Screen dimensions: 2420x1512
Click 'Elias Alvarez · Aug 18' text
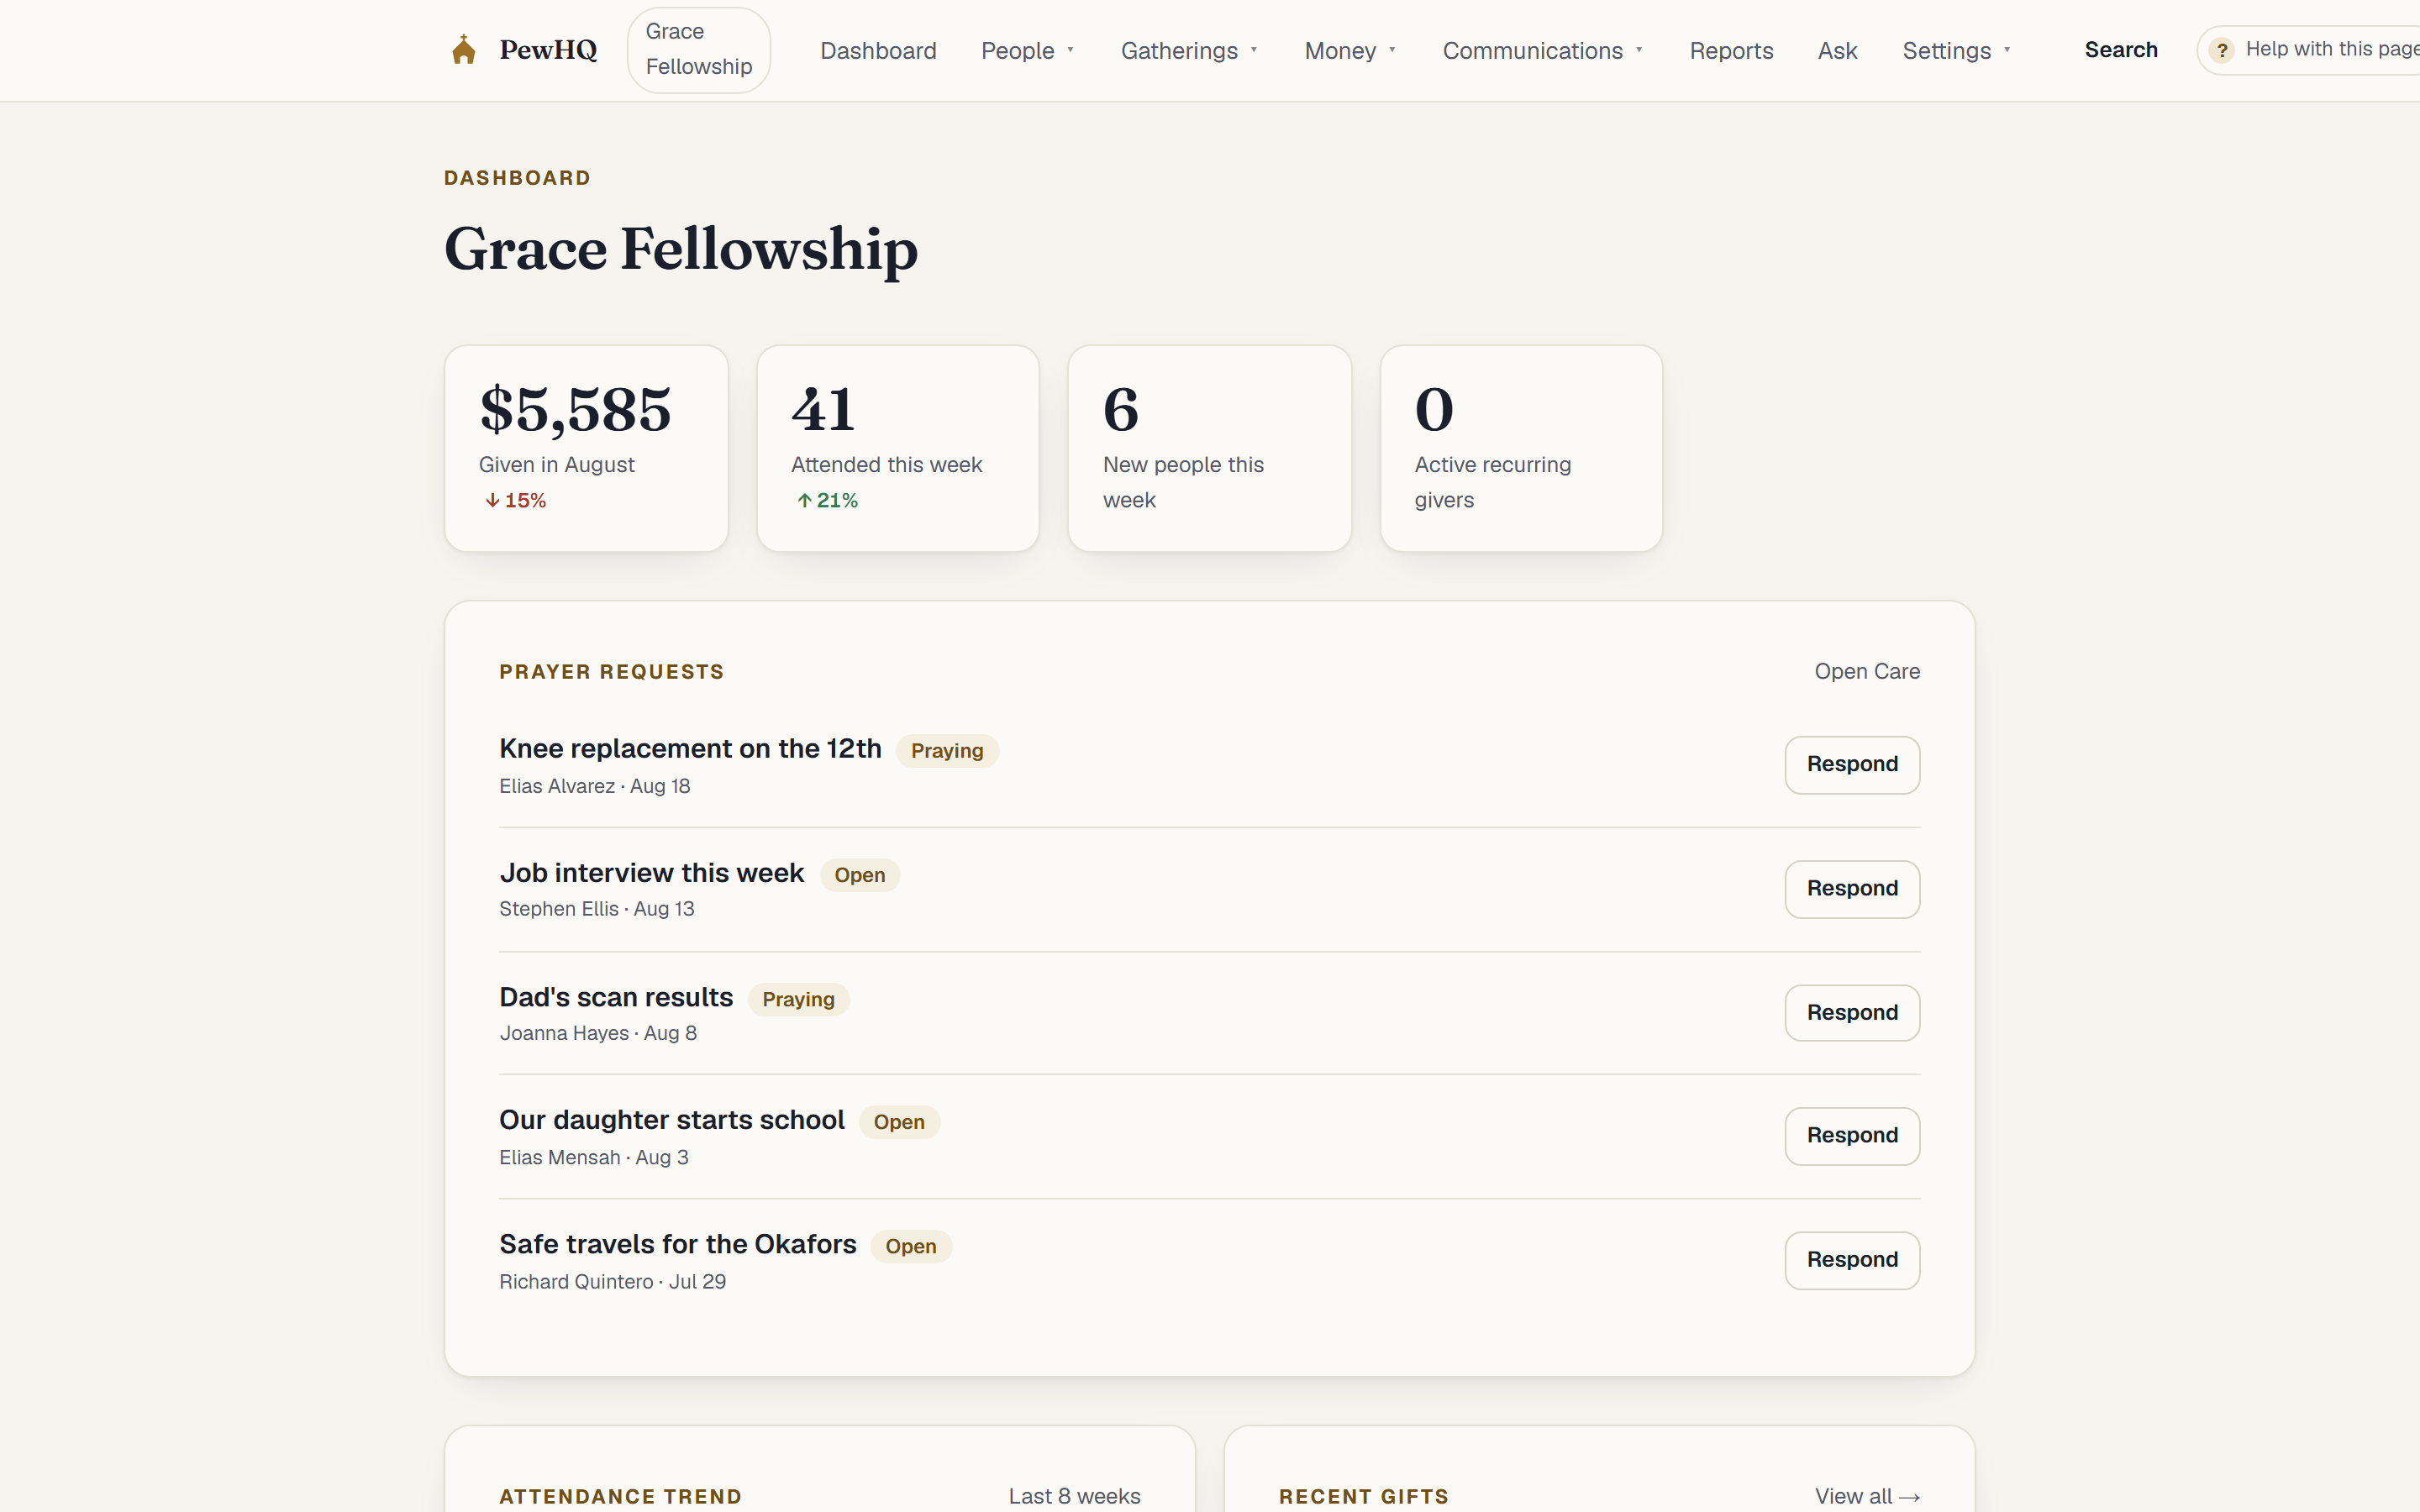click(x=595, y=786)
